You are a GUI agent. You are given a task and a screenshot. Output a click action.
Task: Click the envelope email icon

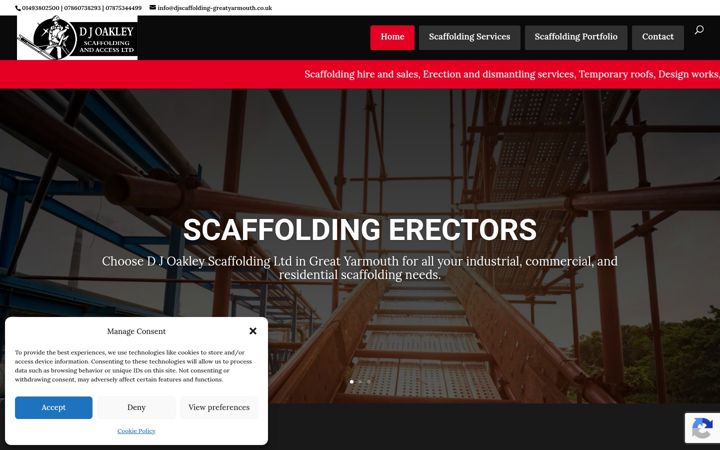click(x=152, y=7)
